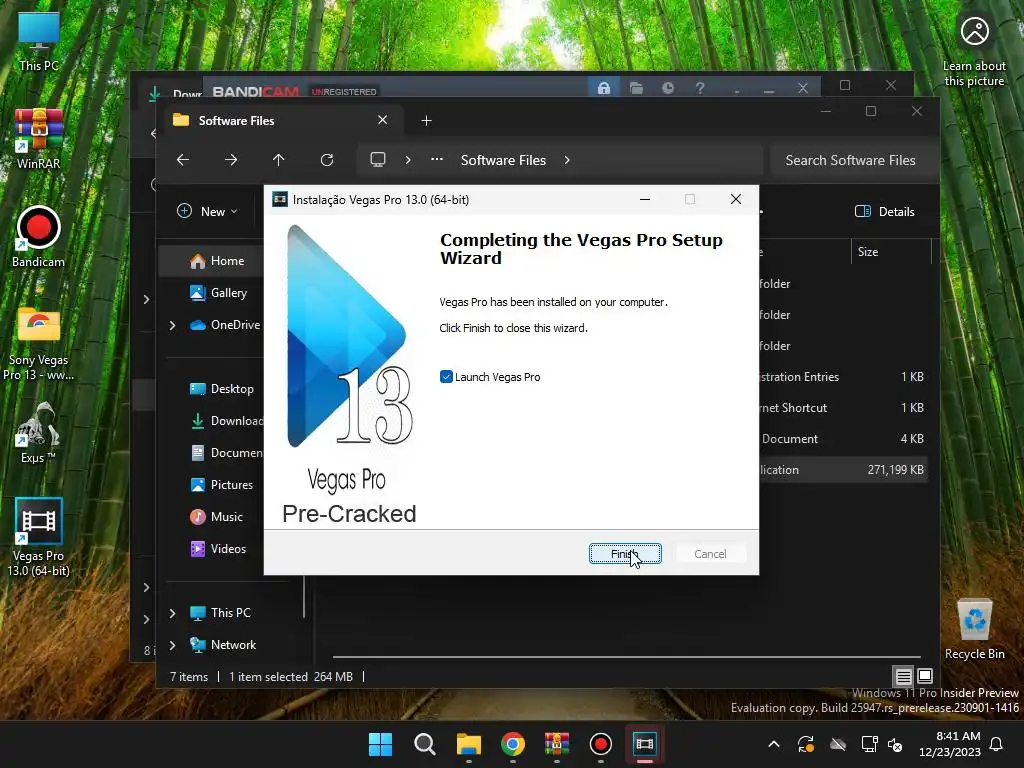Expand the Network tree node

[172, 645]
